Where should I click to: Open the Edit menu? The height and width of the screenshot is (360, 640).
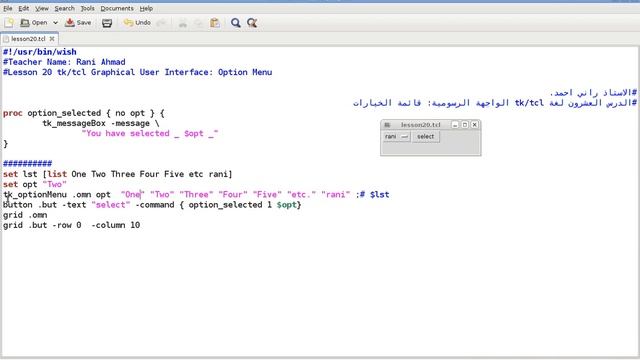coord(24,8)
